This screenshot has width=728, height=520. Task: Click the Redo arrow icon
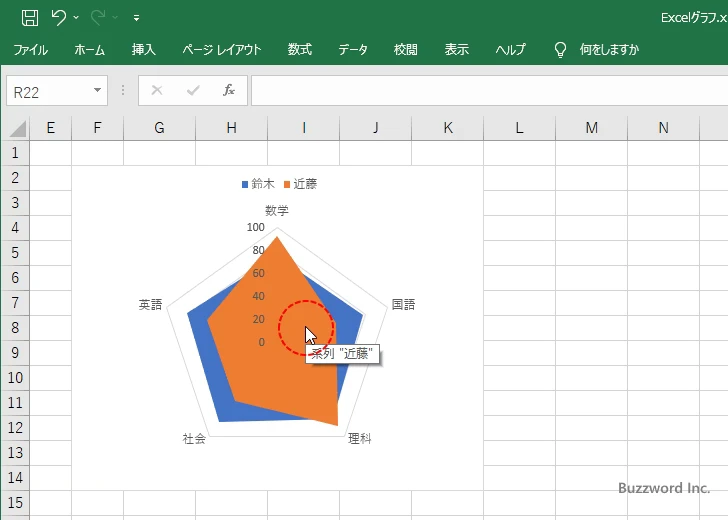(98, 18)
